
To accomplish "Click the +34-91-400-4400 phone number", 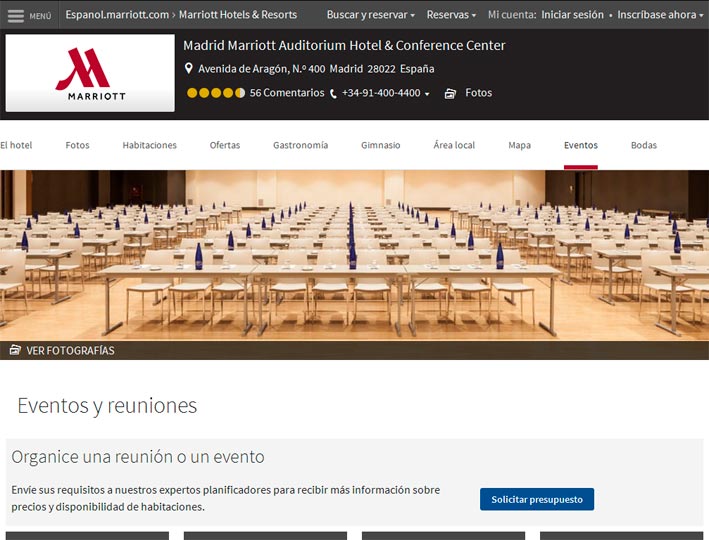I will pyautogui.click(x=381, y=93).
